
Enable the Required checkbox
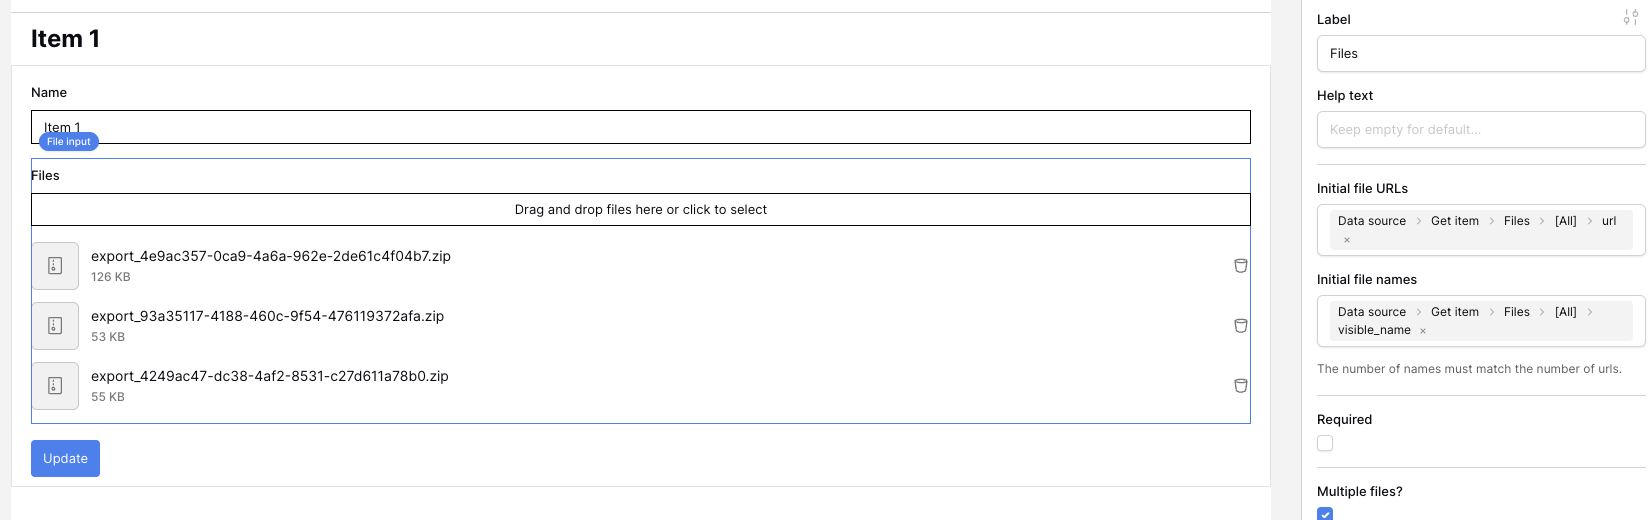(1325, 443)
